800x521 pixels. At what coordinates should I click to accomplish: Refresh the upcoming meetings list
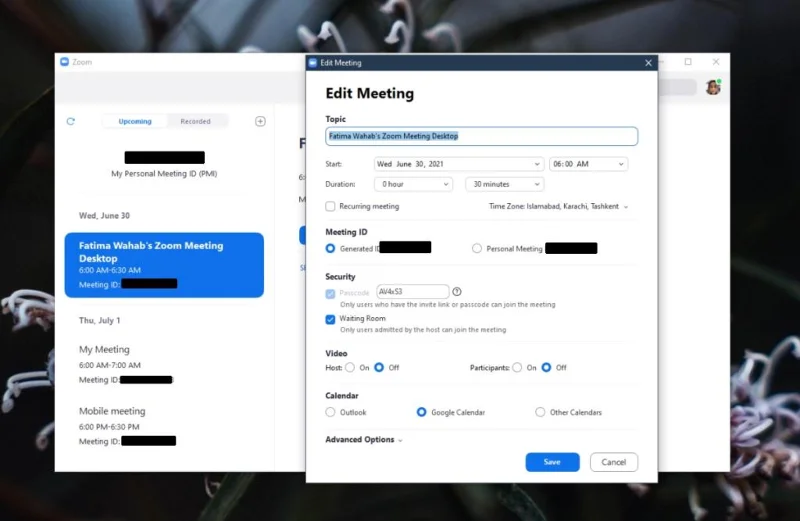(70, 121)
